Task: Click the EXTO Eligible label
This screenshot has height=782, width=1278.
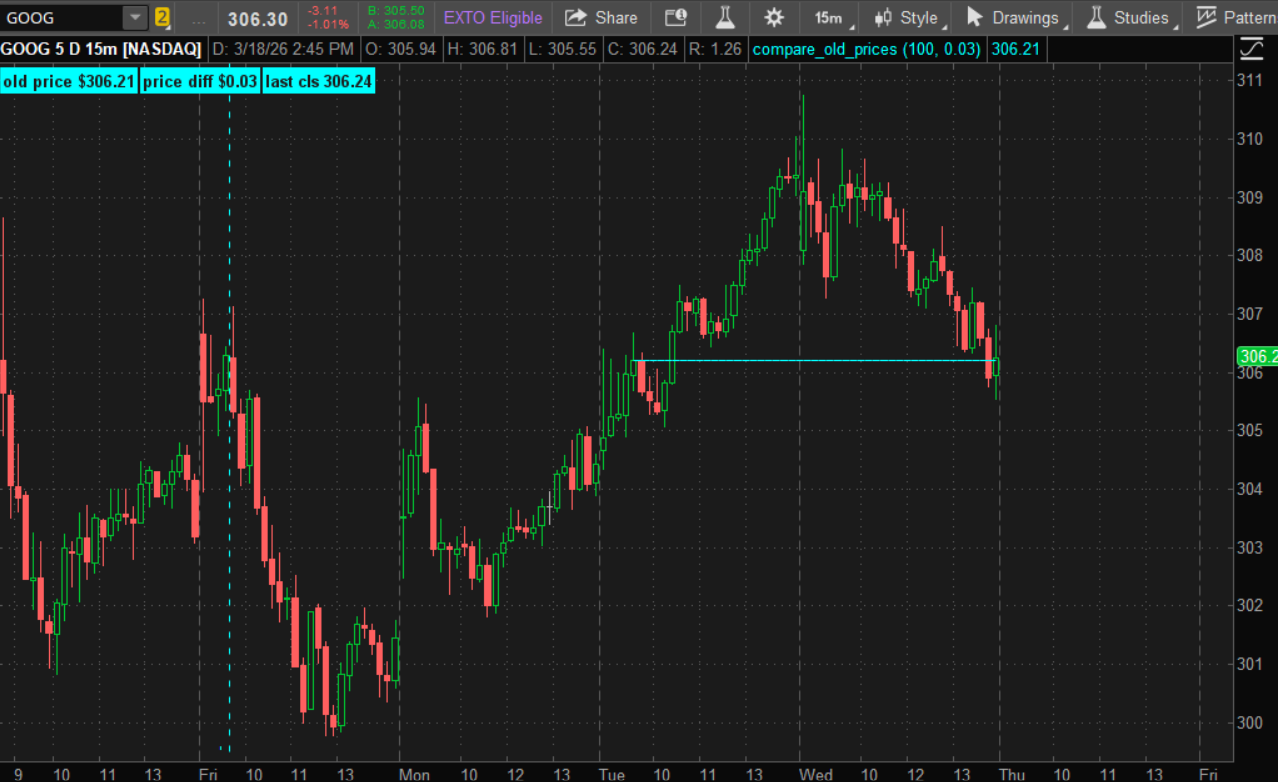Action: (493, 18)
